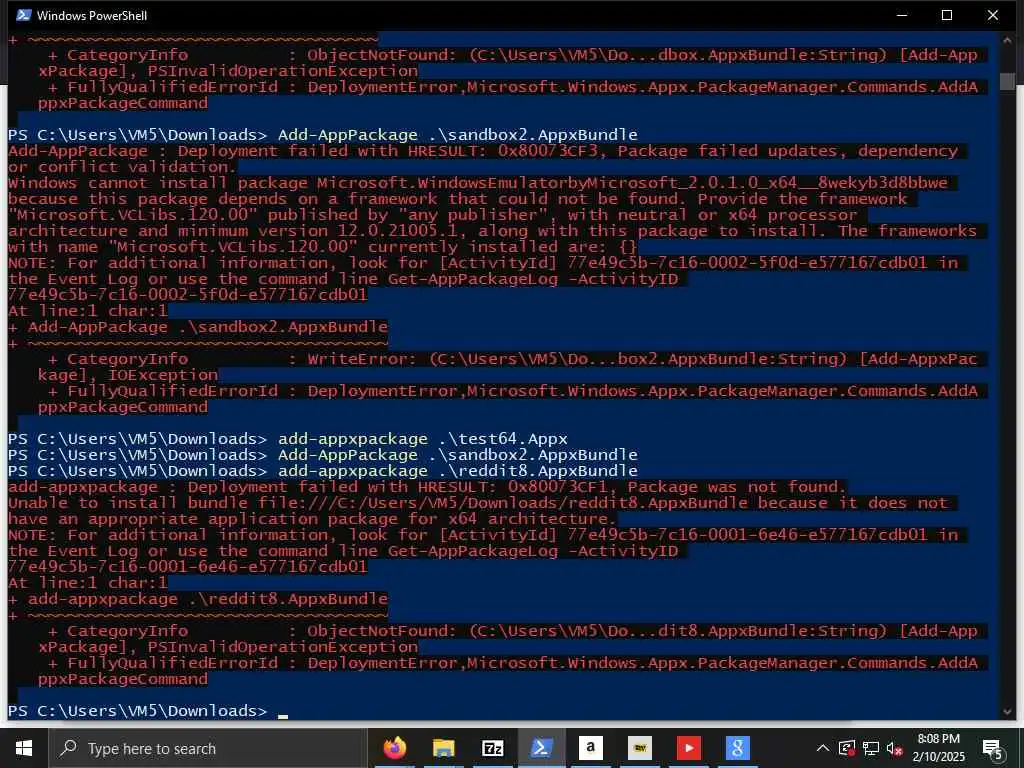This screenshot has height=768, width=1024.
Task: Click 'Windows PowerShell' window title text
Action: pos(92,16)
